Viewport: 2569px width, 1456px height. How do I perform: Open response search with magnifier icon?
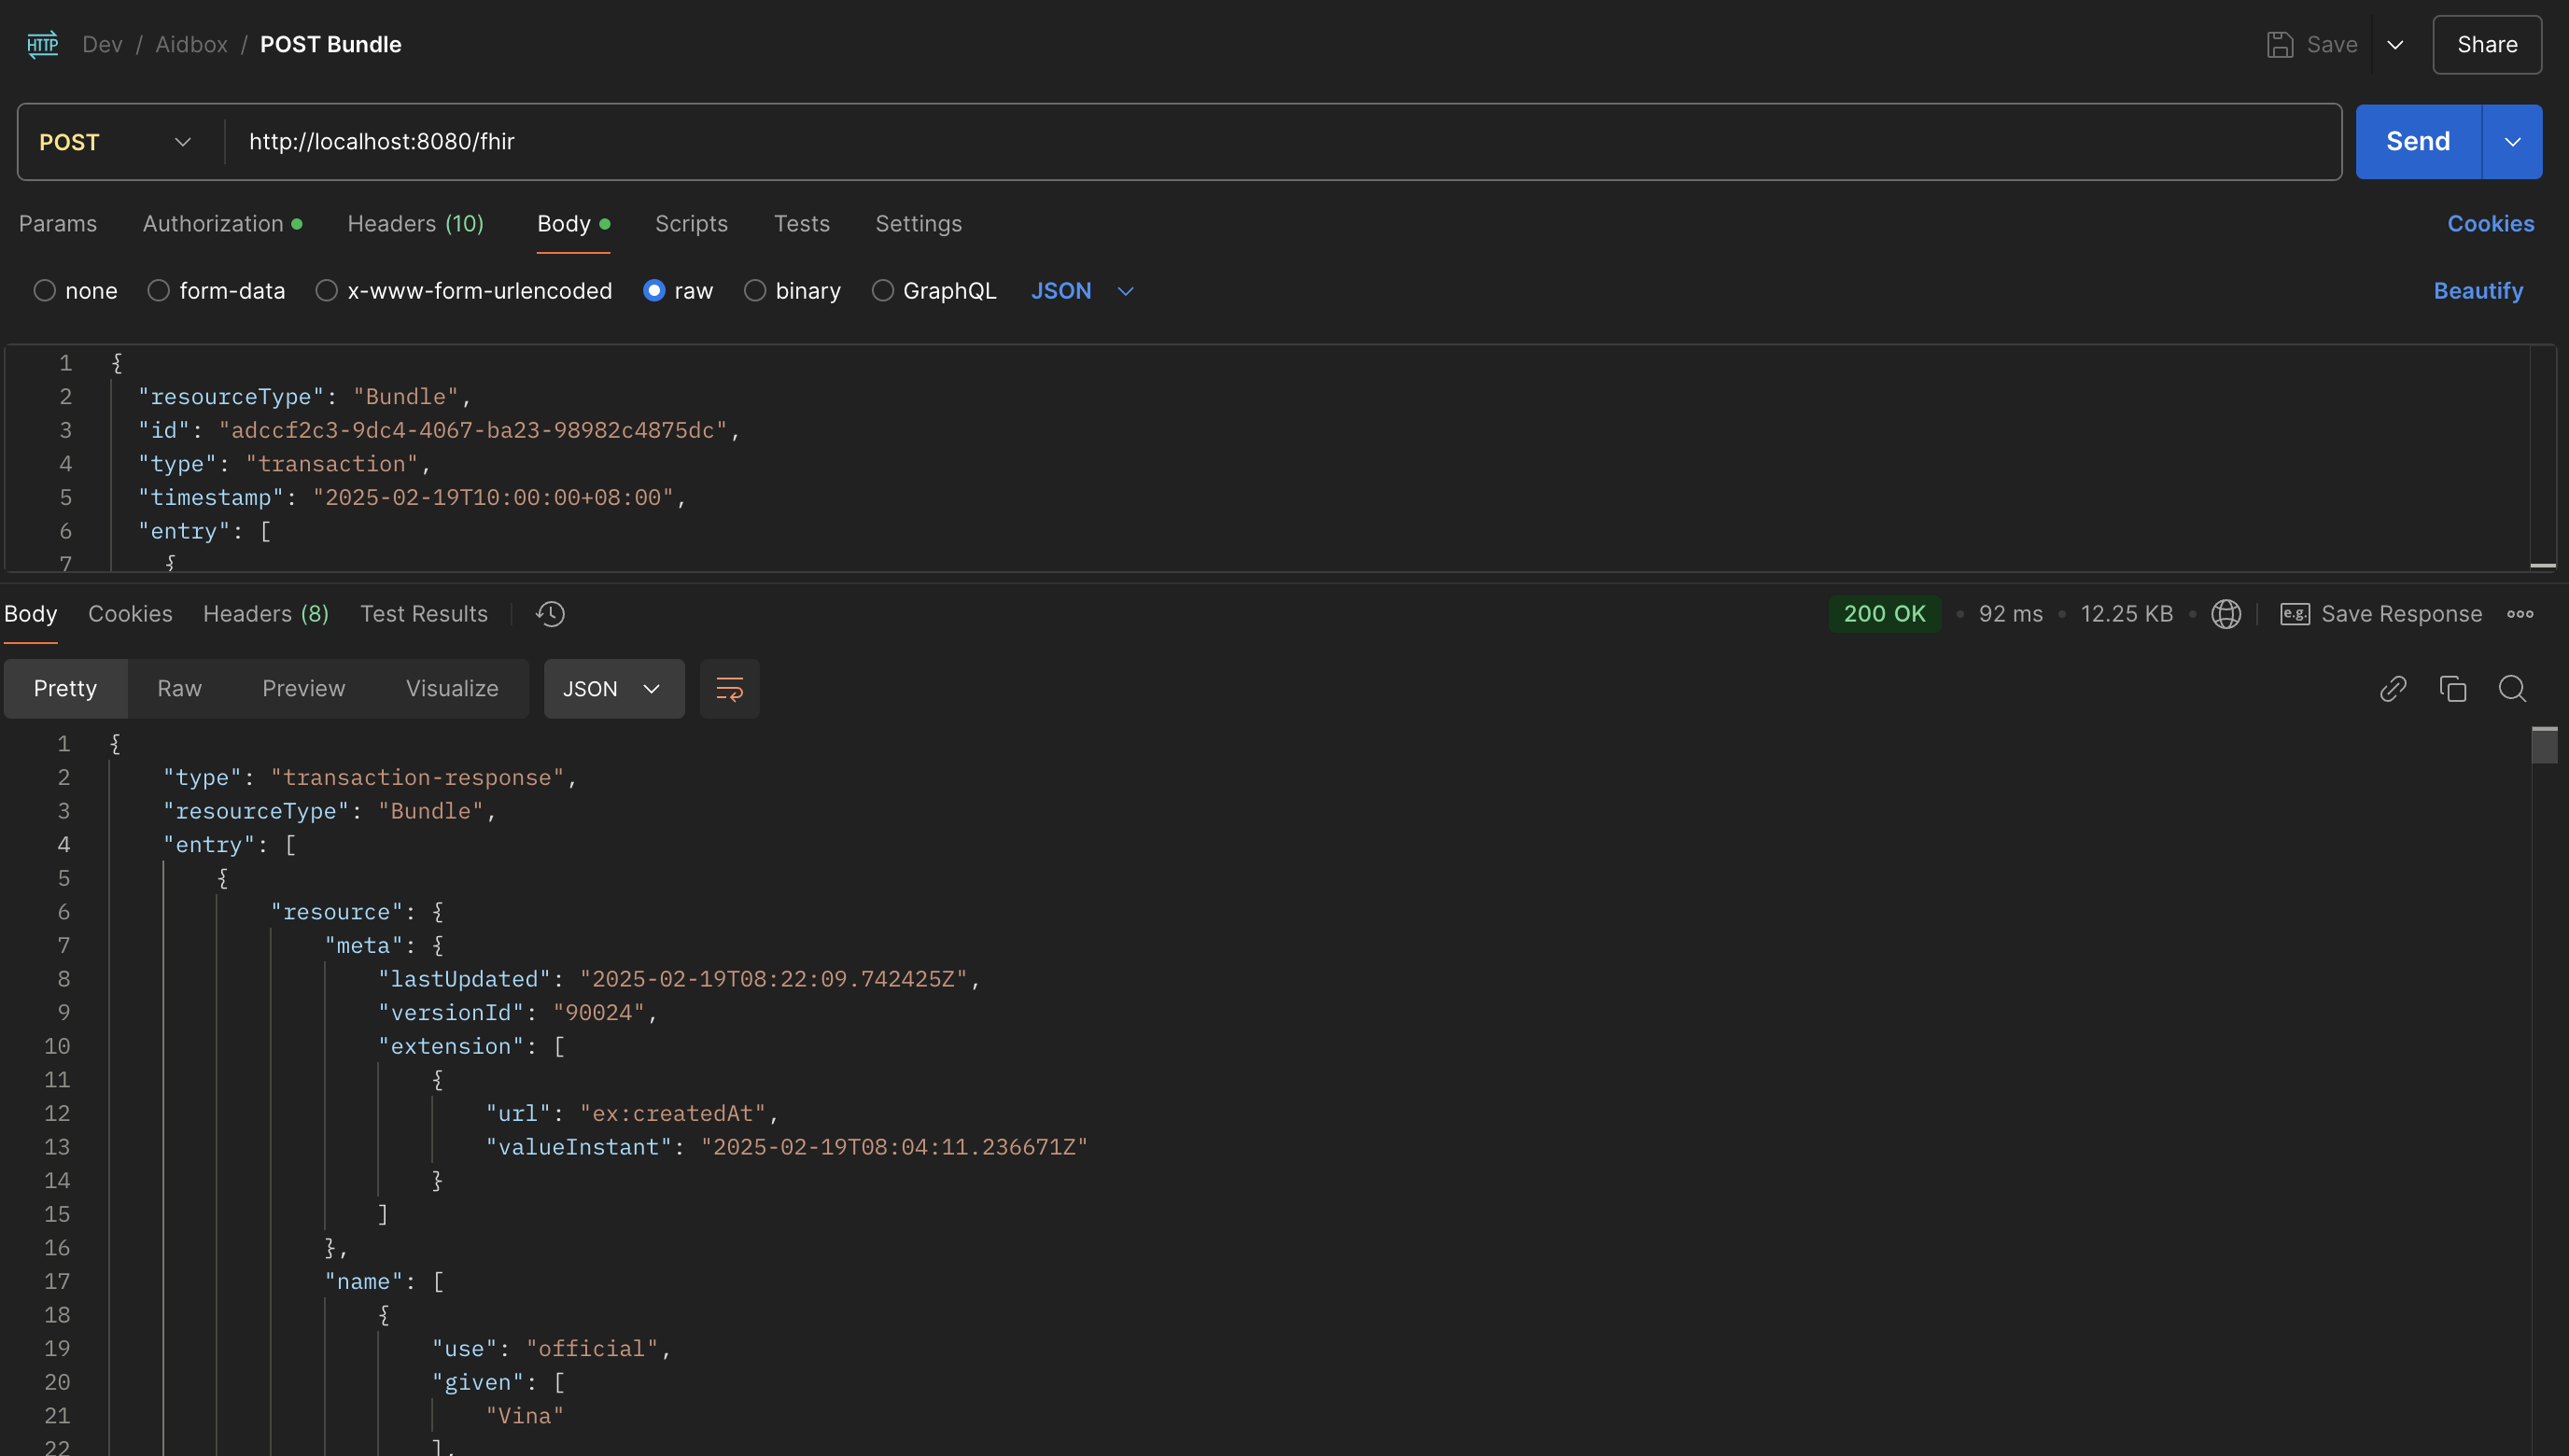coord(2513,689)
